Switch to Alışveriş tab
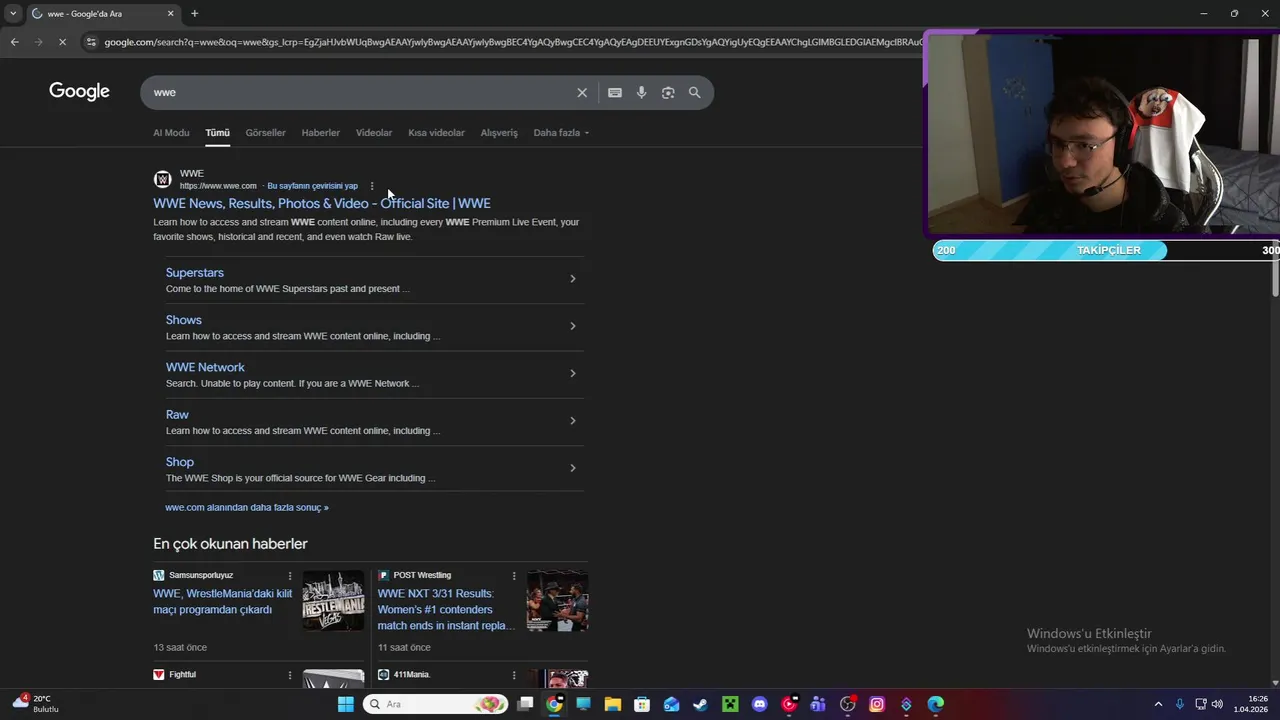Image resolution: width=1280 pixels, height=720 pixels. tap(499, 132)
